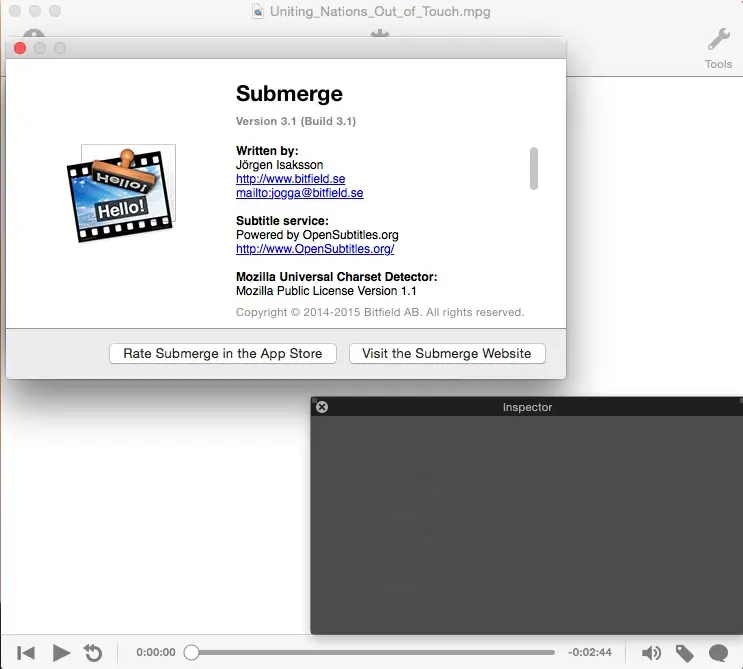Play the video
This screenshot has height=669, width=743.
(61, 653)
